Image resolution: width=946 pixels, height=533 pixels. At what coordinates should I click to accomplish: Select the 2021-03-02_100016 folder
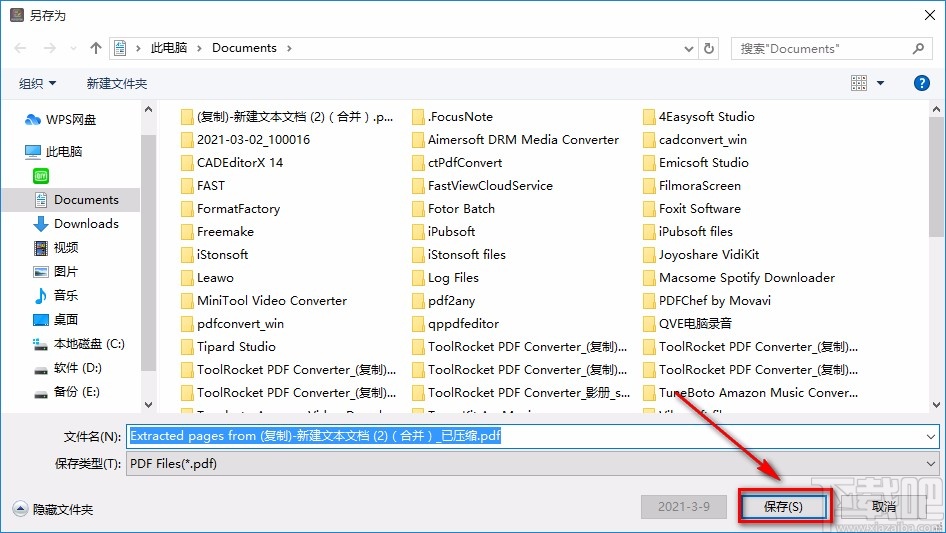click(x=246, y=140)
